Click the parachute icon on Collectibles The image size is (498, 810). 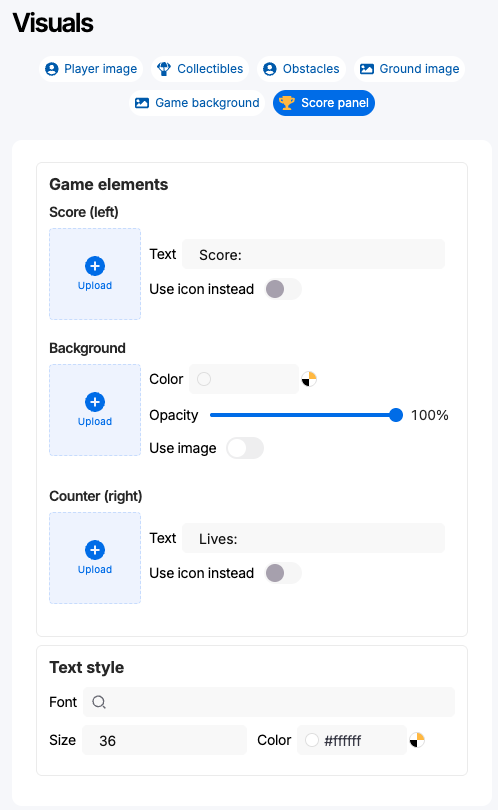pos(164,69)
